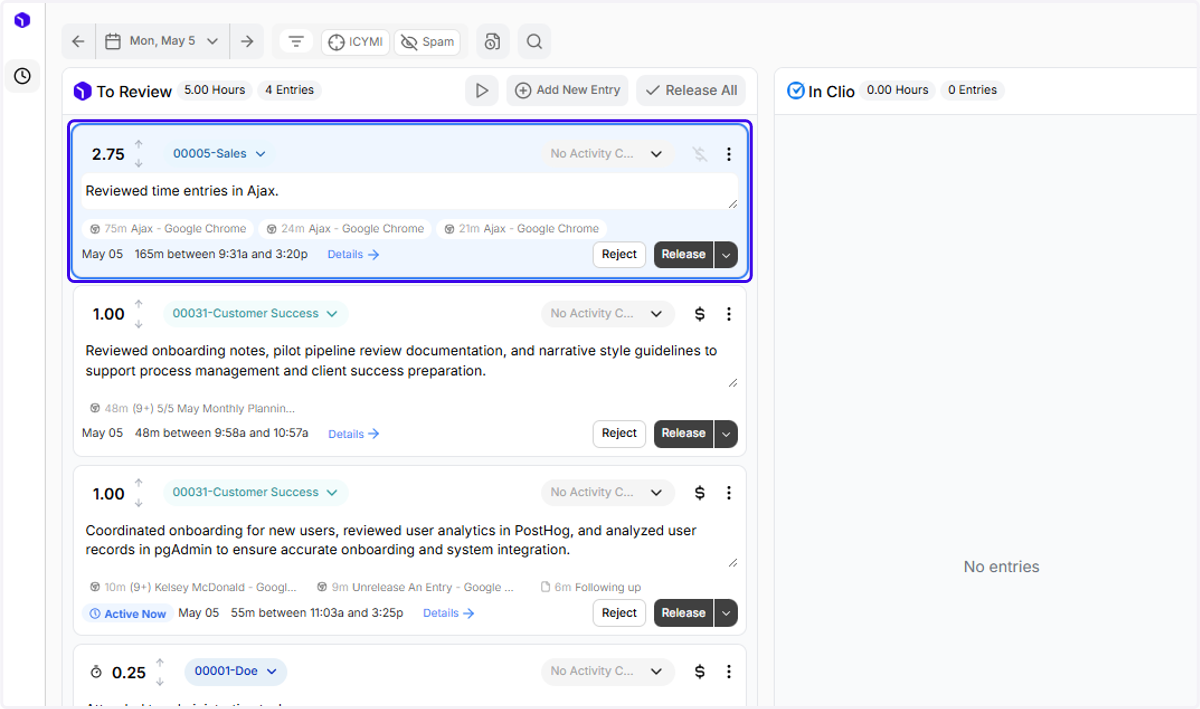The image size is (1200, 709).
Task: Click the 10m Kelsey McDonald chip
Action: pyautogui.click(x=193, y=587)
